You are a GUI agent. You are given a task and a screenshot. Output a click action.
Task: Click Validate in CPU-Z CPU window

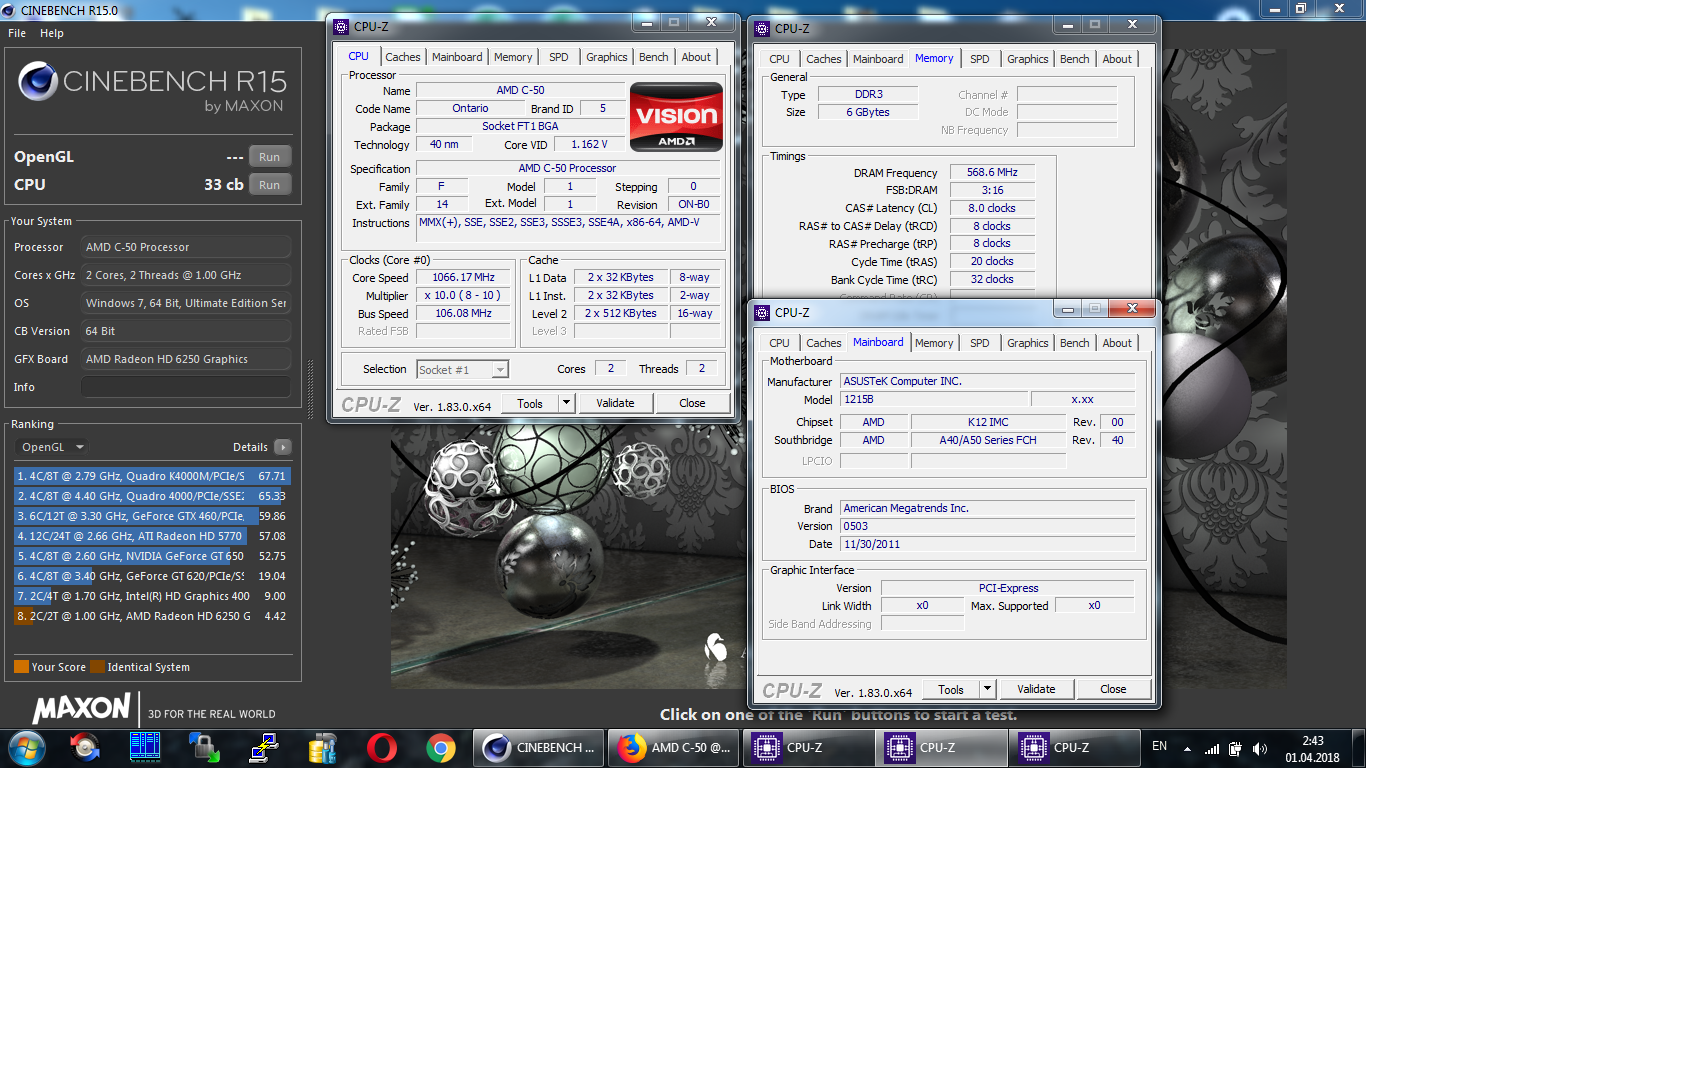coord(615,403)
